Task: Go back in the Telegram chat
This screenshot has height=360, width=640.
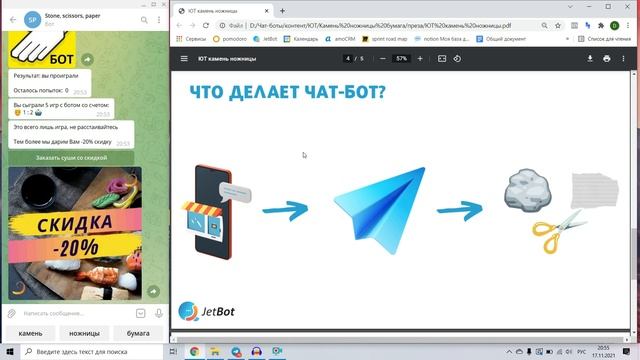Action: point(13,20)
